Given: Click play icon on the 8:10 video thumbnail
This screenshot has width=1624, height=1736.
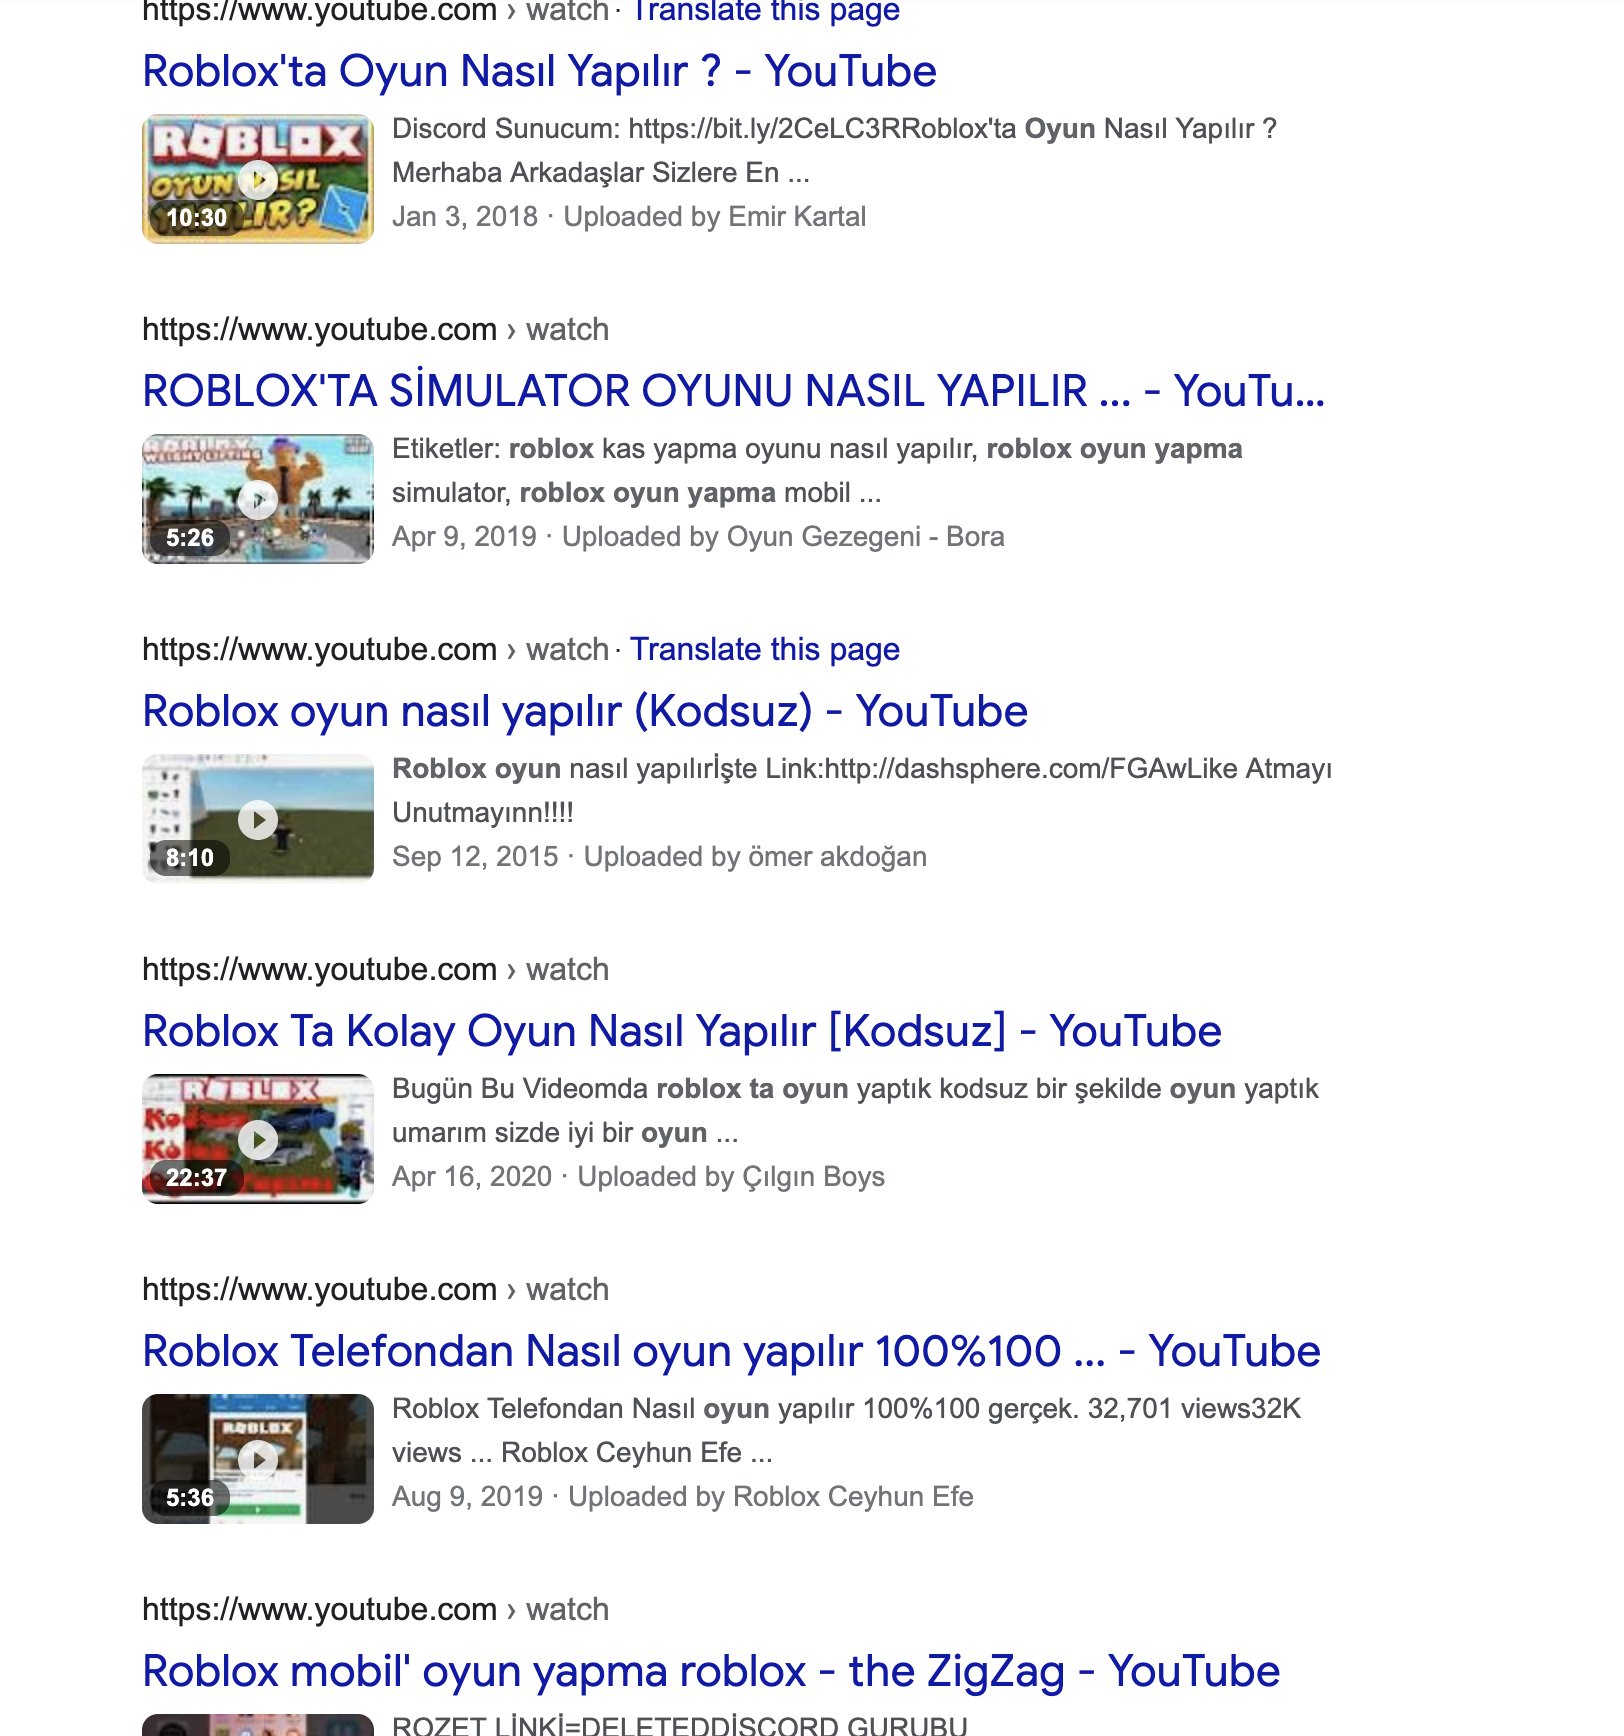Looking at the screenshot, I should (258, 819).
